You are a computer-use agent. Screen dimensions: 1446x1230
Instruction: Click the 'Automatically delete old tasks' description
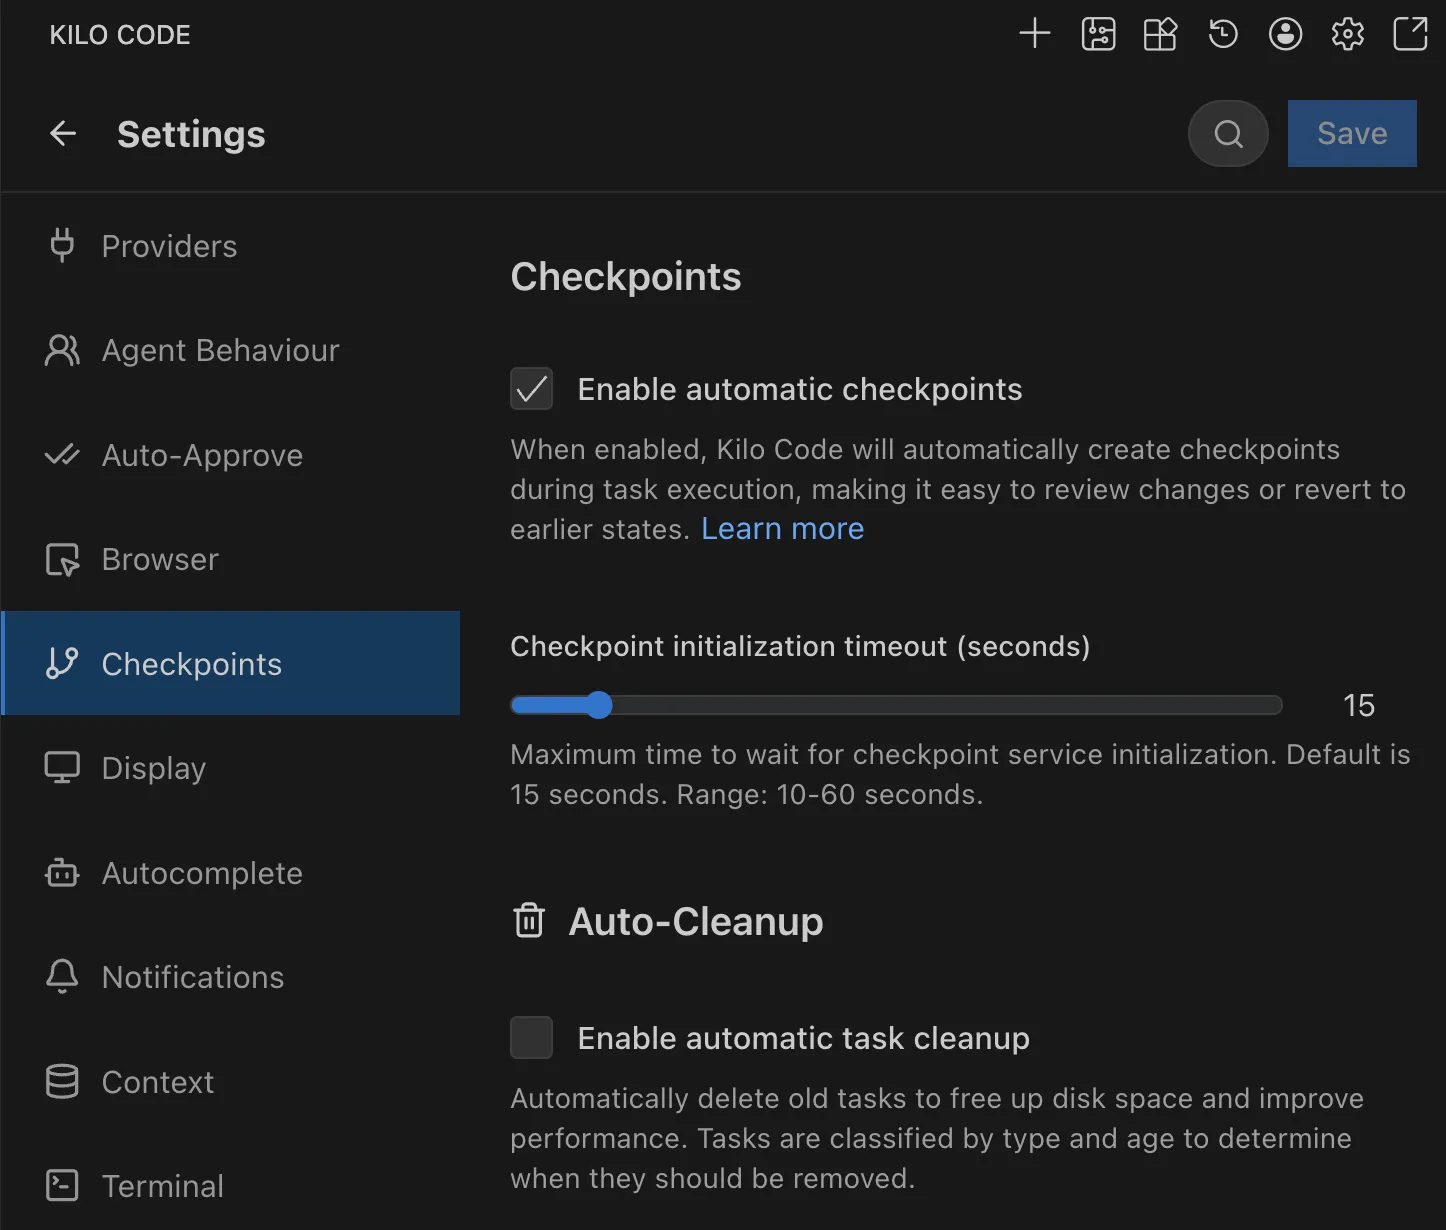tap(937, 1138)
